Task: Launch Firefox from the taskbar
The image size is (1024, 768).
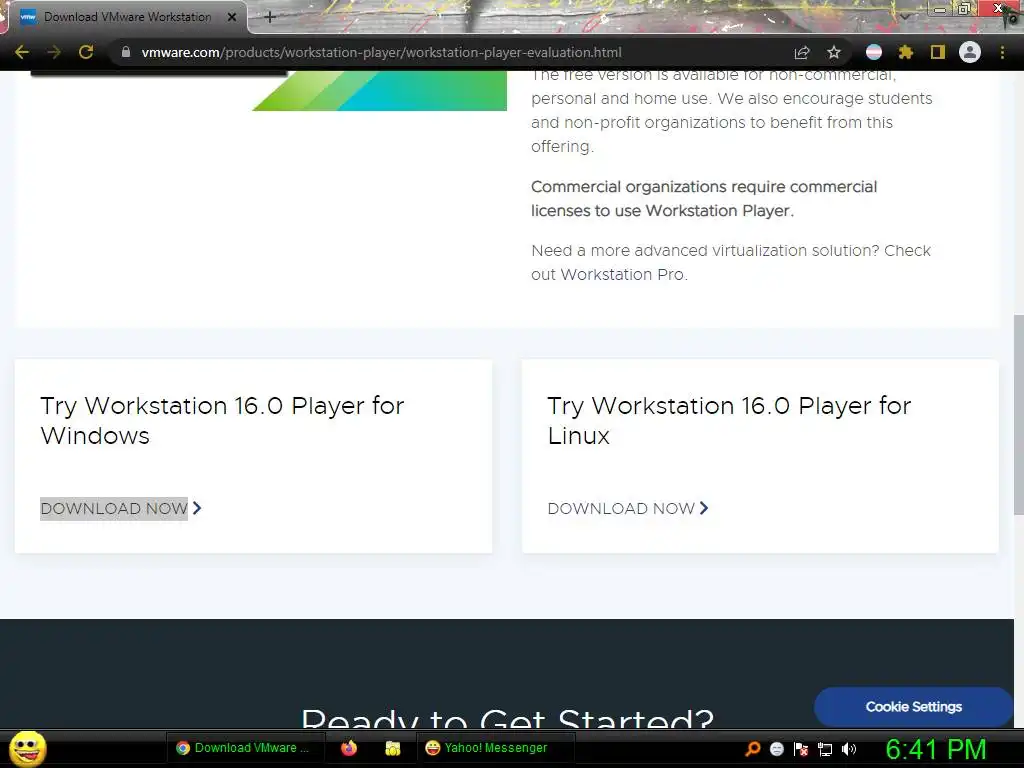Action: 349,748
